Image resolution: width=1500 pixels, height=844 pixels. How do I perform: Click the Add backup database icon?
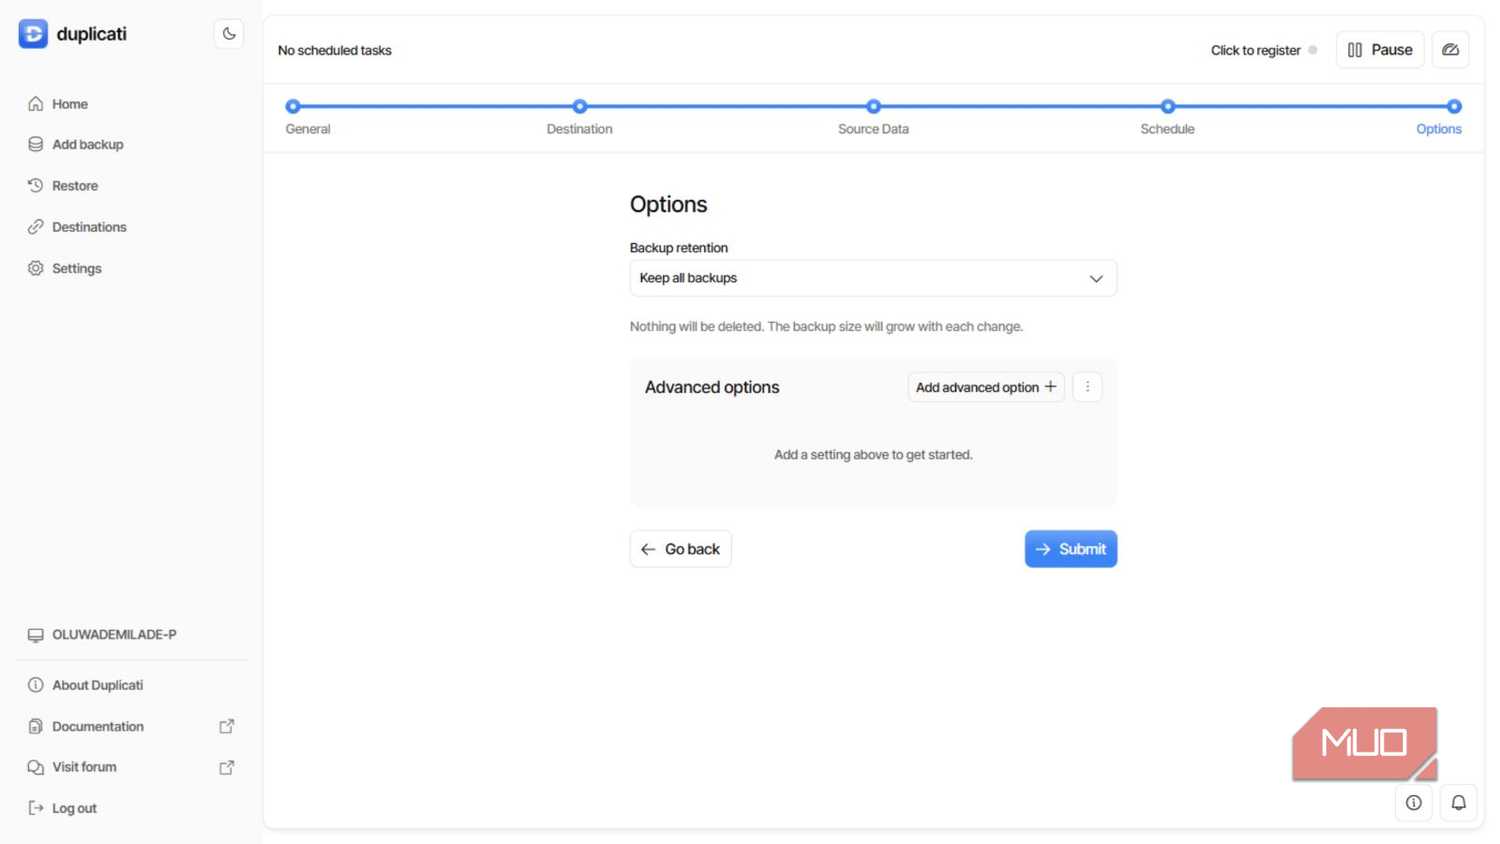(x=36, y=145)
